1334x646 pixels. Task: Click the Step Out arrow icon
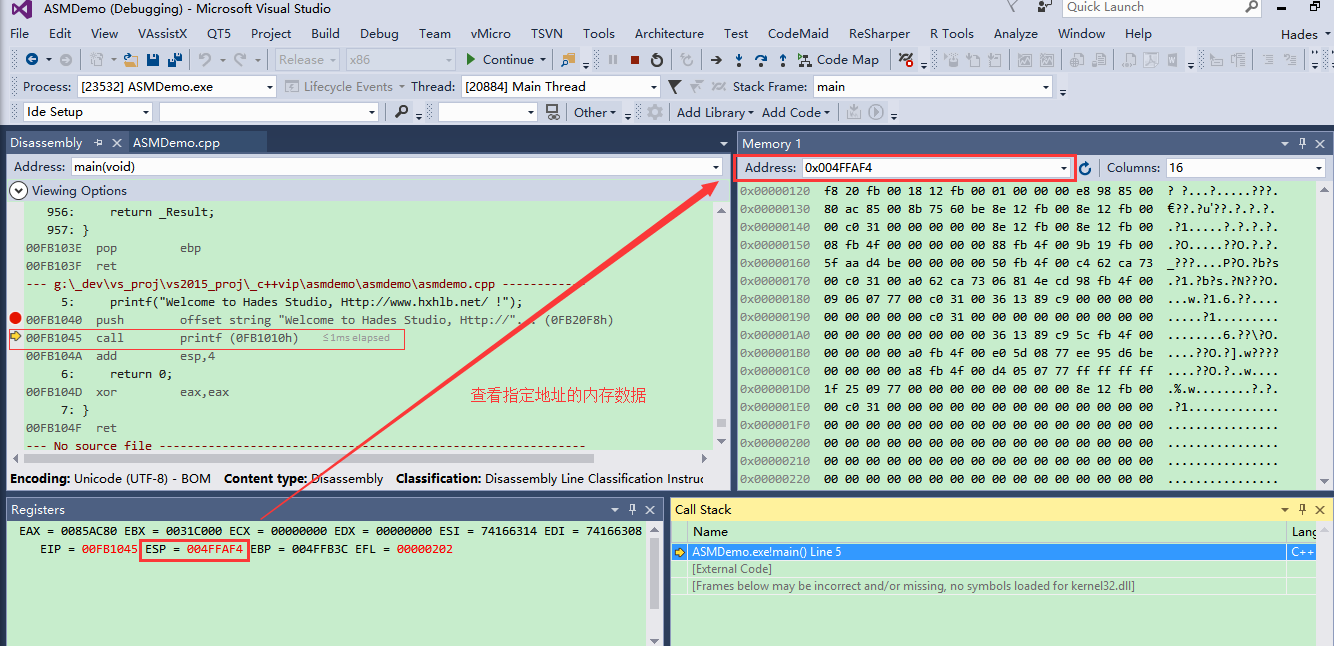(x=782, y=60)
